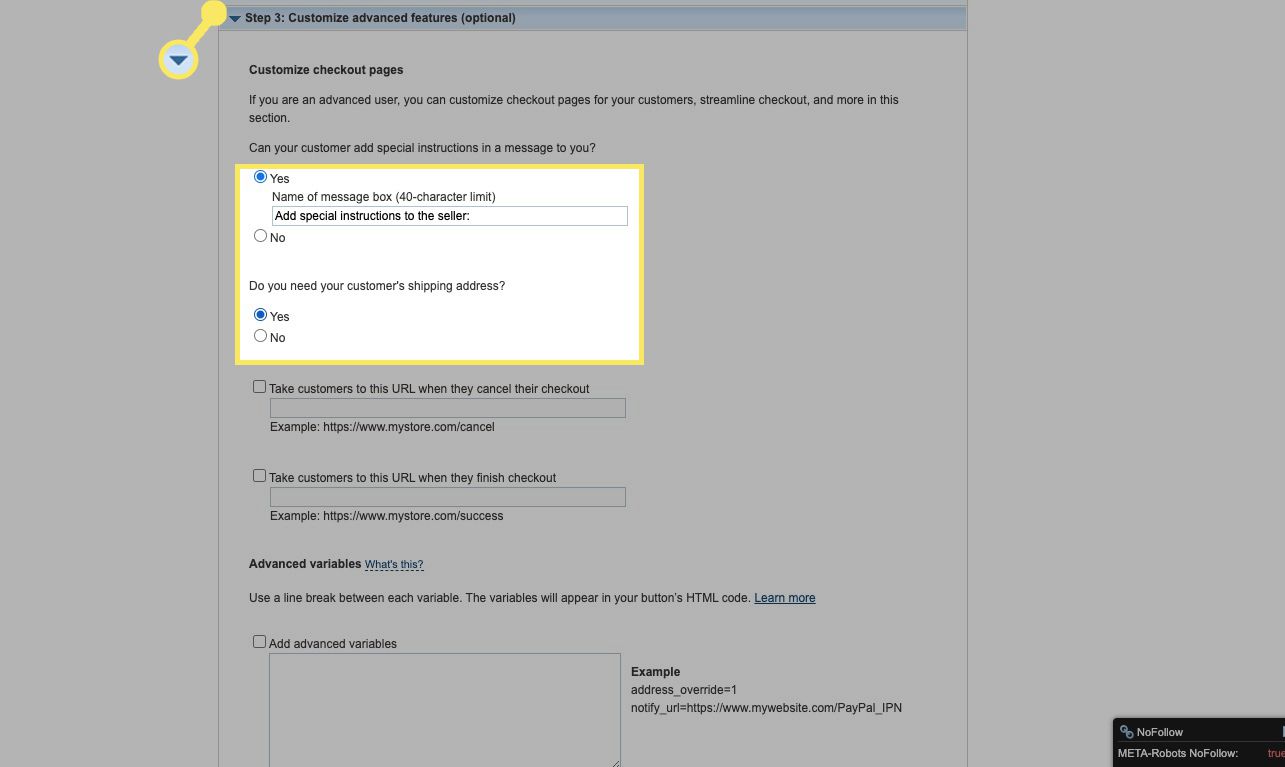Click the address_override=1 example text

(684, 690)
